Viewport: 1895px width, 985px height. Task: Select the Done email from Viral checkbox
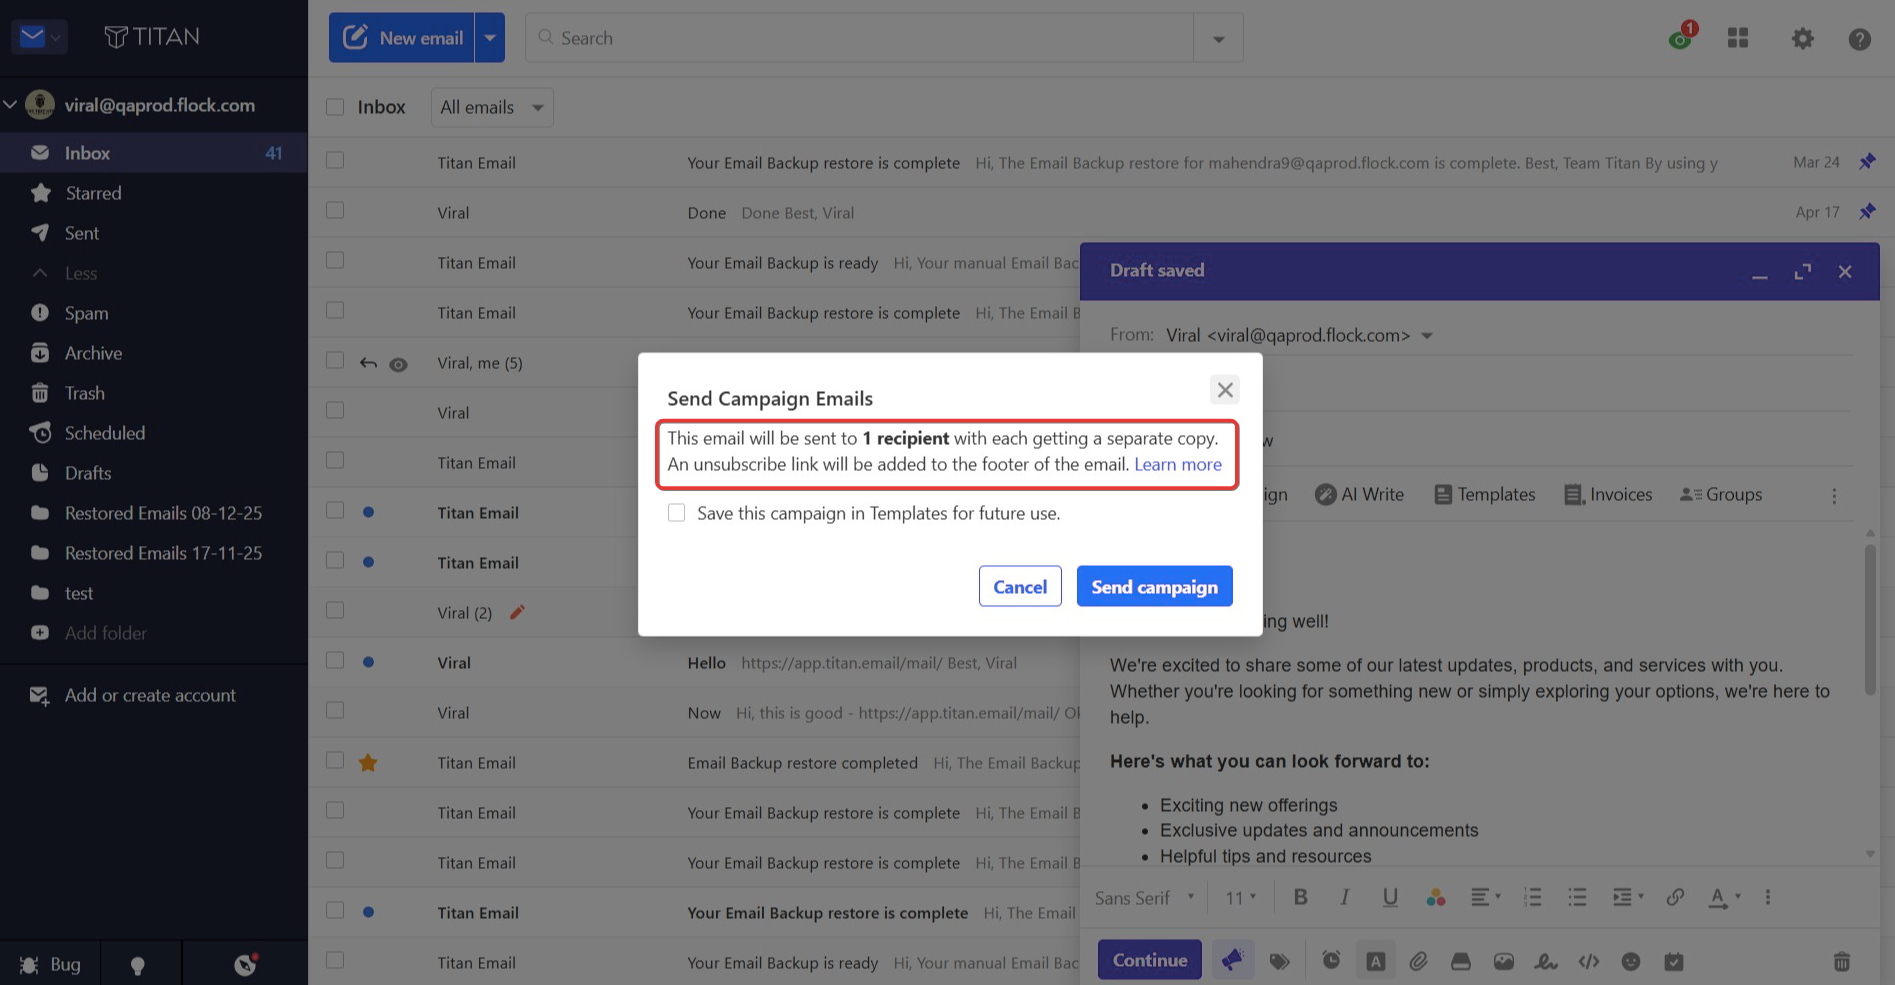coord(335,210)
